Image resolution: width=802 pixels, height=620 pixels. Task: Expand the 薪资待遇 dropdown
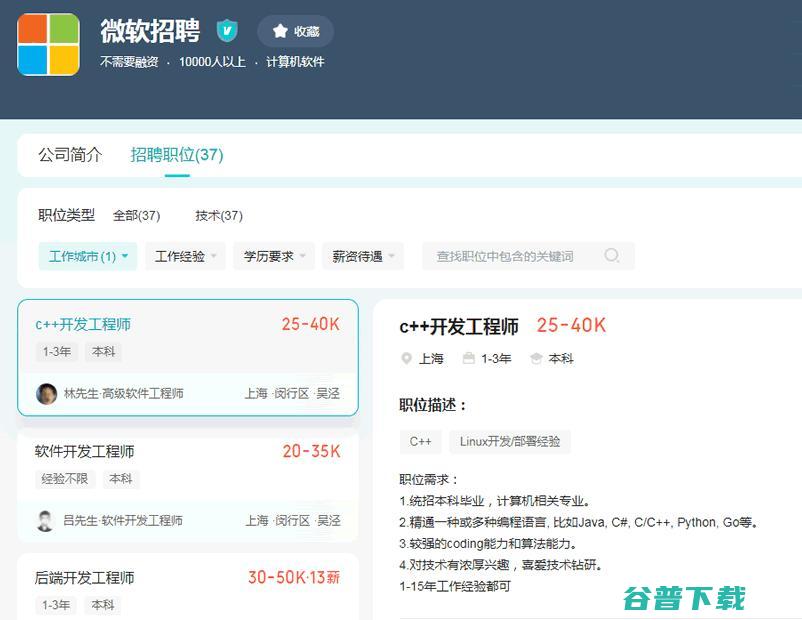click(x=363, y=256)
